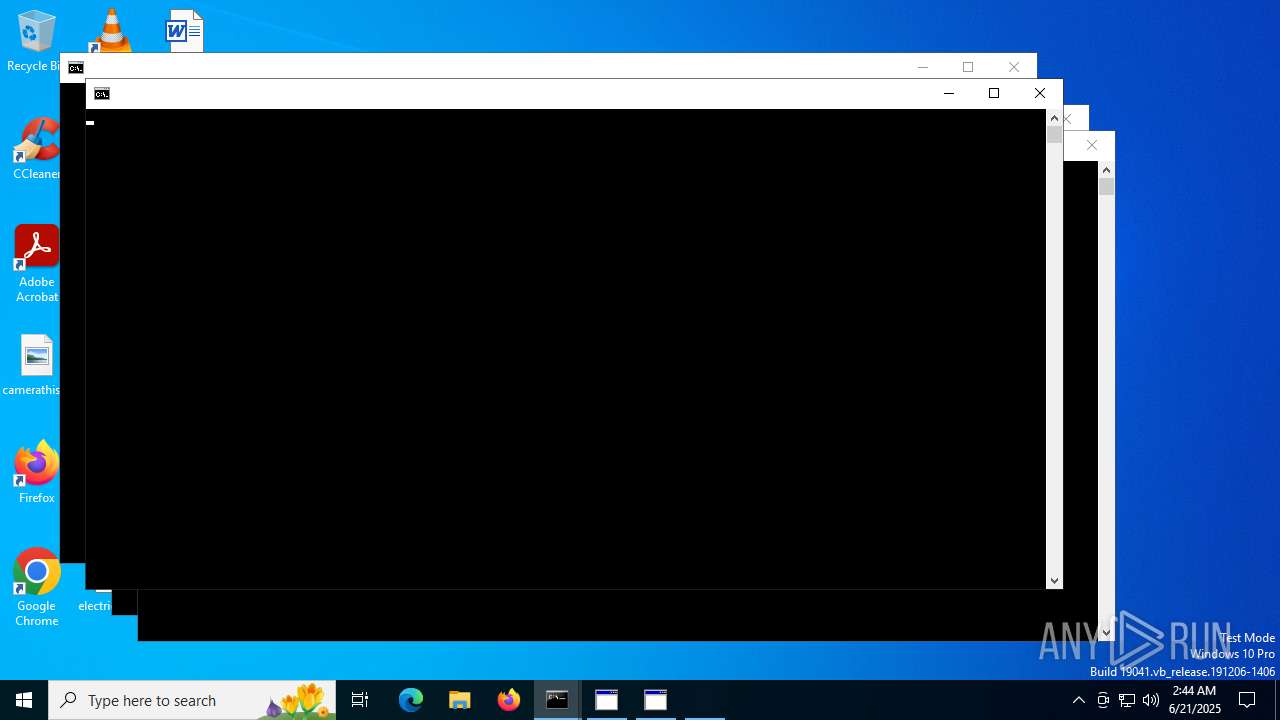The image size is (1280, 720).
Task: Open the Action Center notifications icon
Action: point(1247,700)
